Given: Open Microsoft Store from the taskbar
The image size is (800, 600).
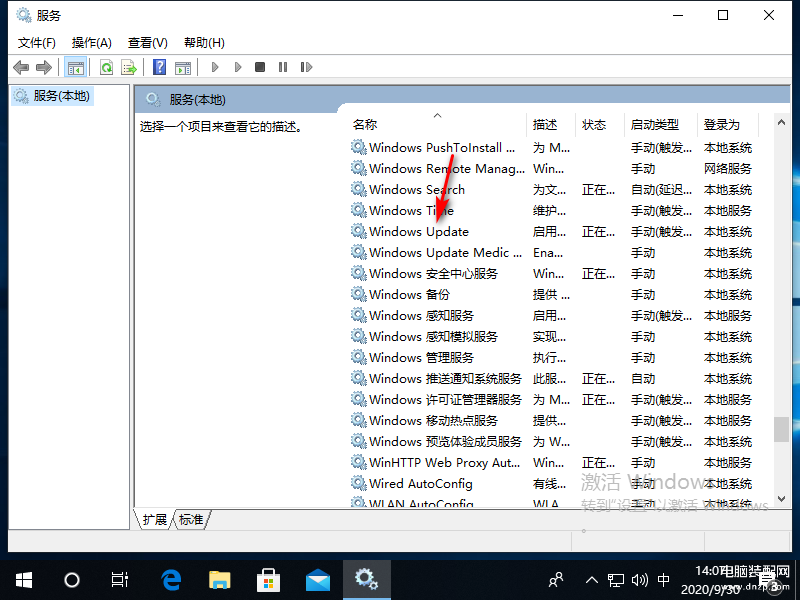Looking at the screenshot, I should click(268, 580).
